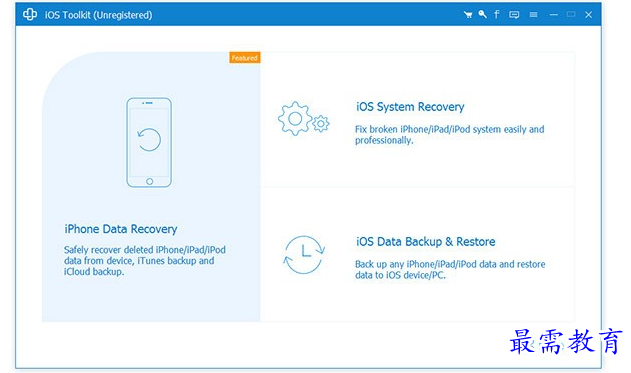631x373 pixels.
Task: Click the shopping cart purchase icon
Action: pos(468,15)
